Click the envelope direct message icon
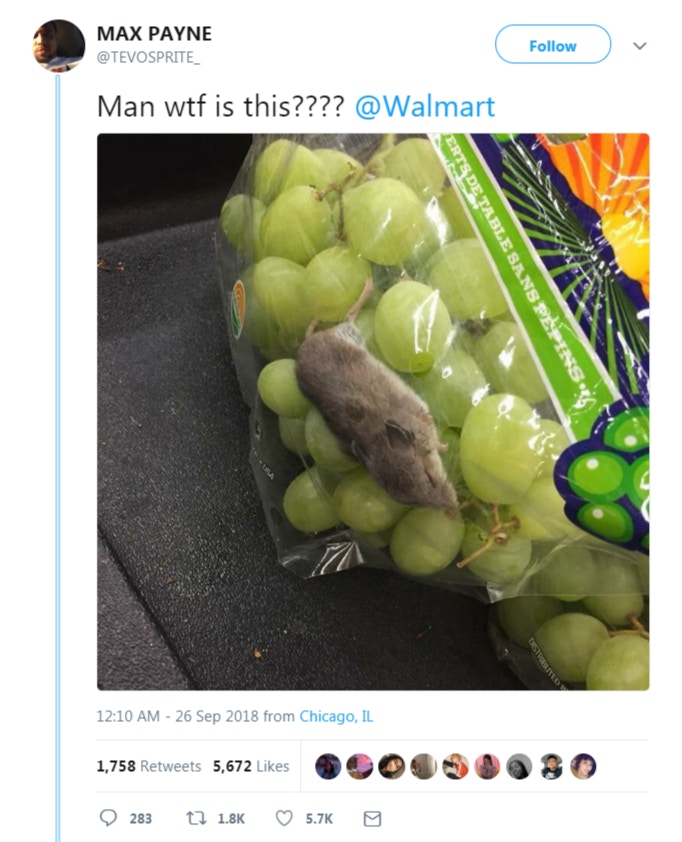Screen dimensions: 682x842 (372, 818)
